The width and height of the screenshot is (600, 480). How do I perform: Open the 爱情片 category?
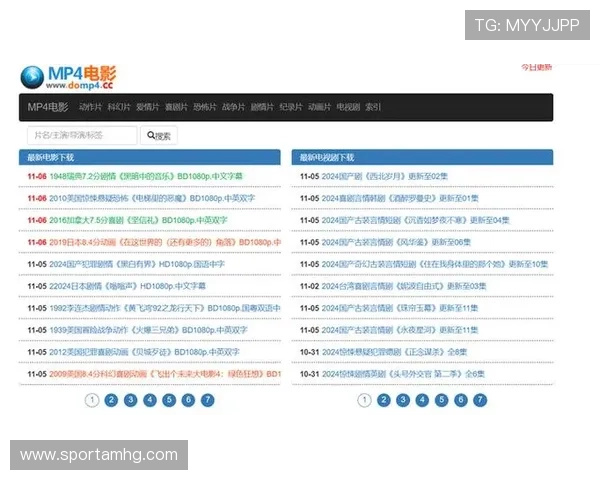148,107
